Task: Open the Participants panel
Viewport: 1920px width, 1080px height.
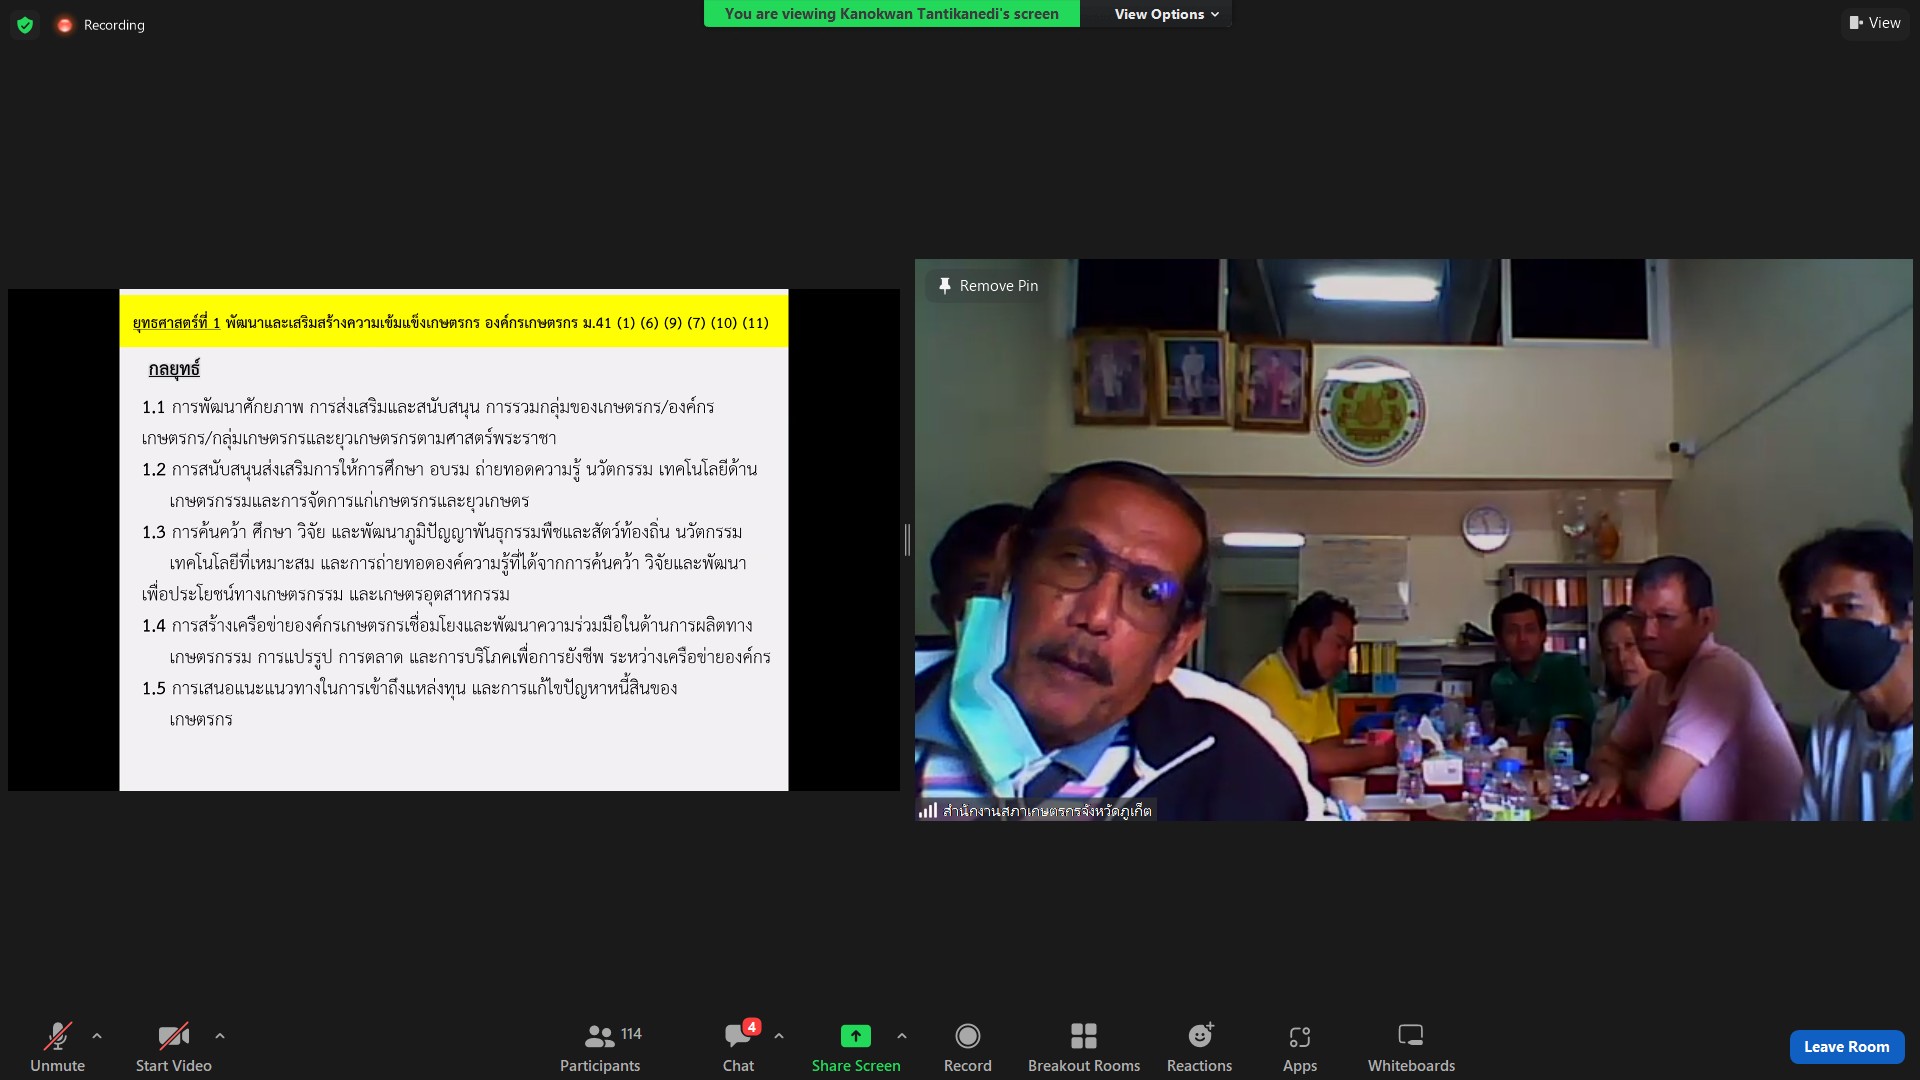Action: pos(600,1047)
